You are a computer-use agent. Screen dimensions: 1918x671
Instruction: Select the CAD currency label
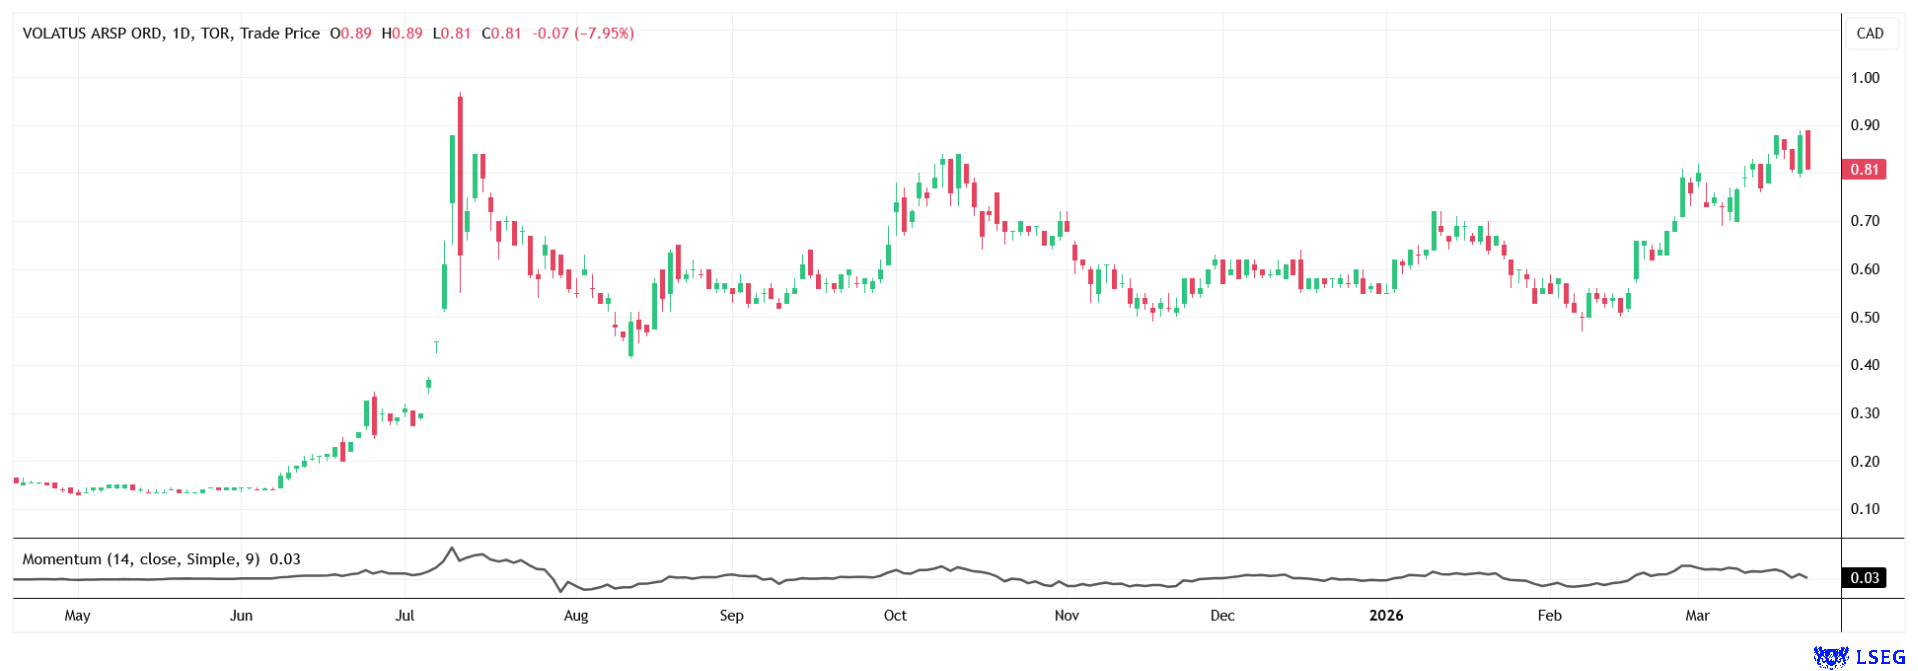point(1869,33)
